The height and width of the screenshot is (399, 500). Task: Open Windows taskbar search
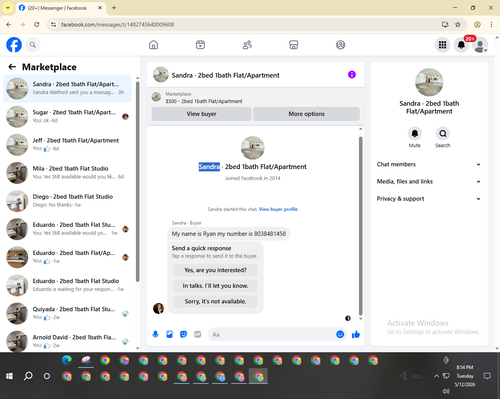coord(28,376)
